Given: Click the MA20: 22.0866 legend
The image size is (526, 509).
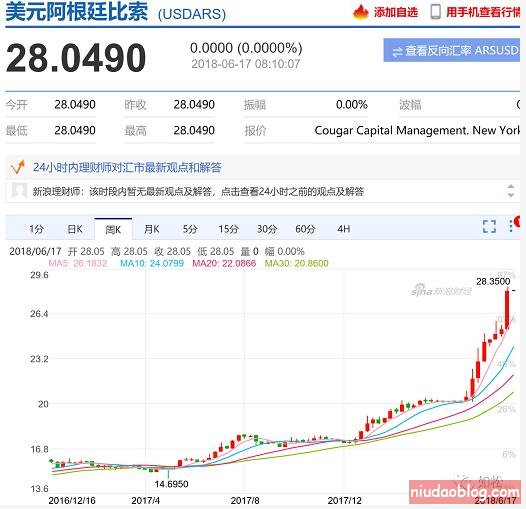Looking at the screenshot, I should (224, 263).
